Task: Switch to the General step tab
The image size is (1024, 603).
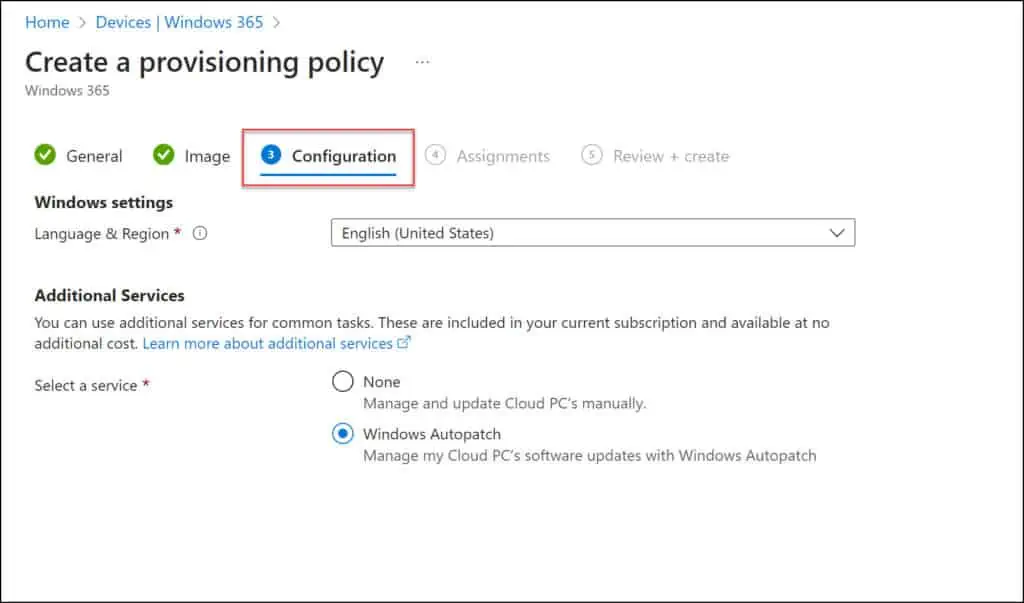Action: tap(78, 156)
